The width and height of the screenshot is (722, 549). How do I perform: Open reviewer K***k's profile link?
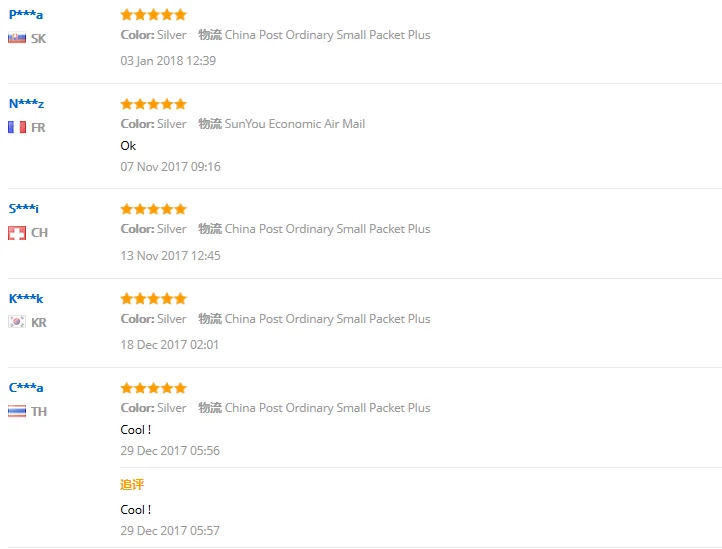tap(26, 298)
